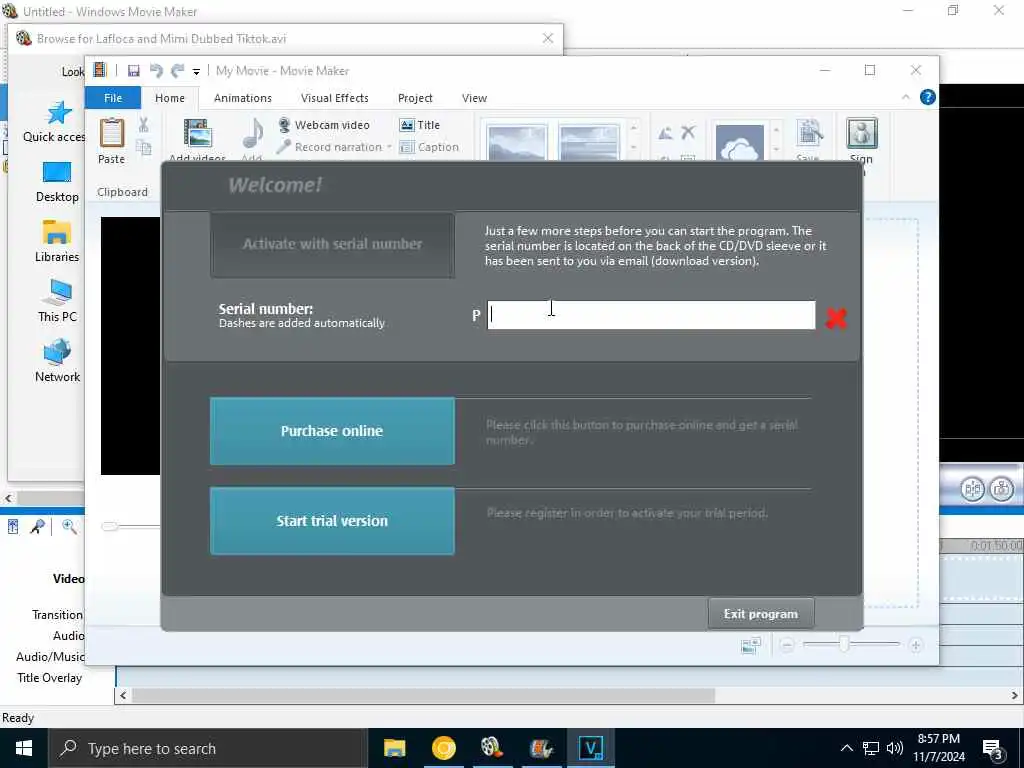Click the Undo arrow in quick access toolbar
1024x768 pixels.
click(156, 71)
